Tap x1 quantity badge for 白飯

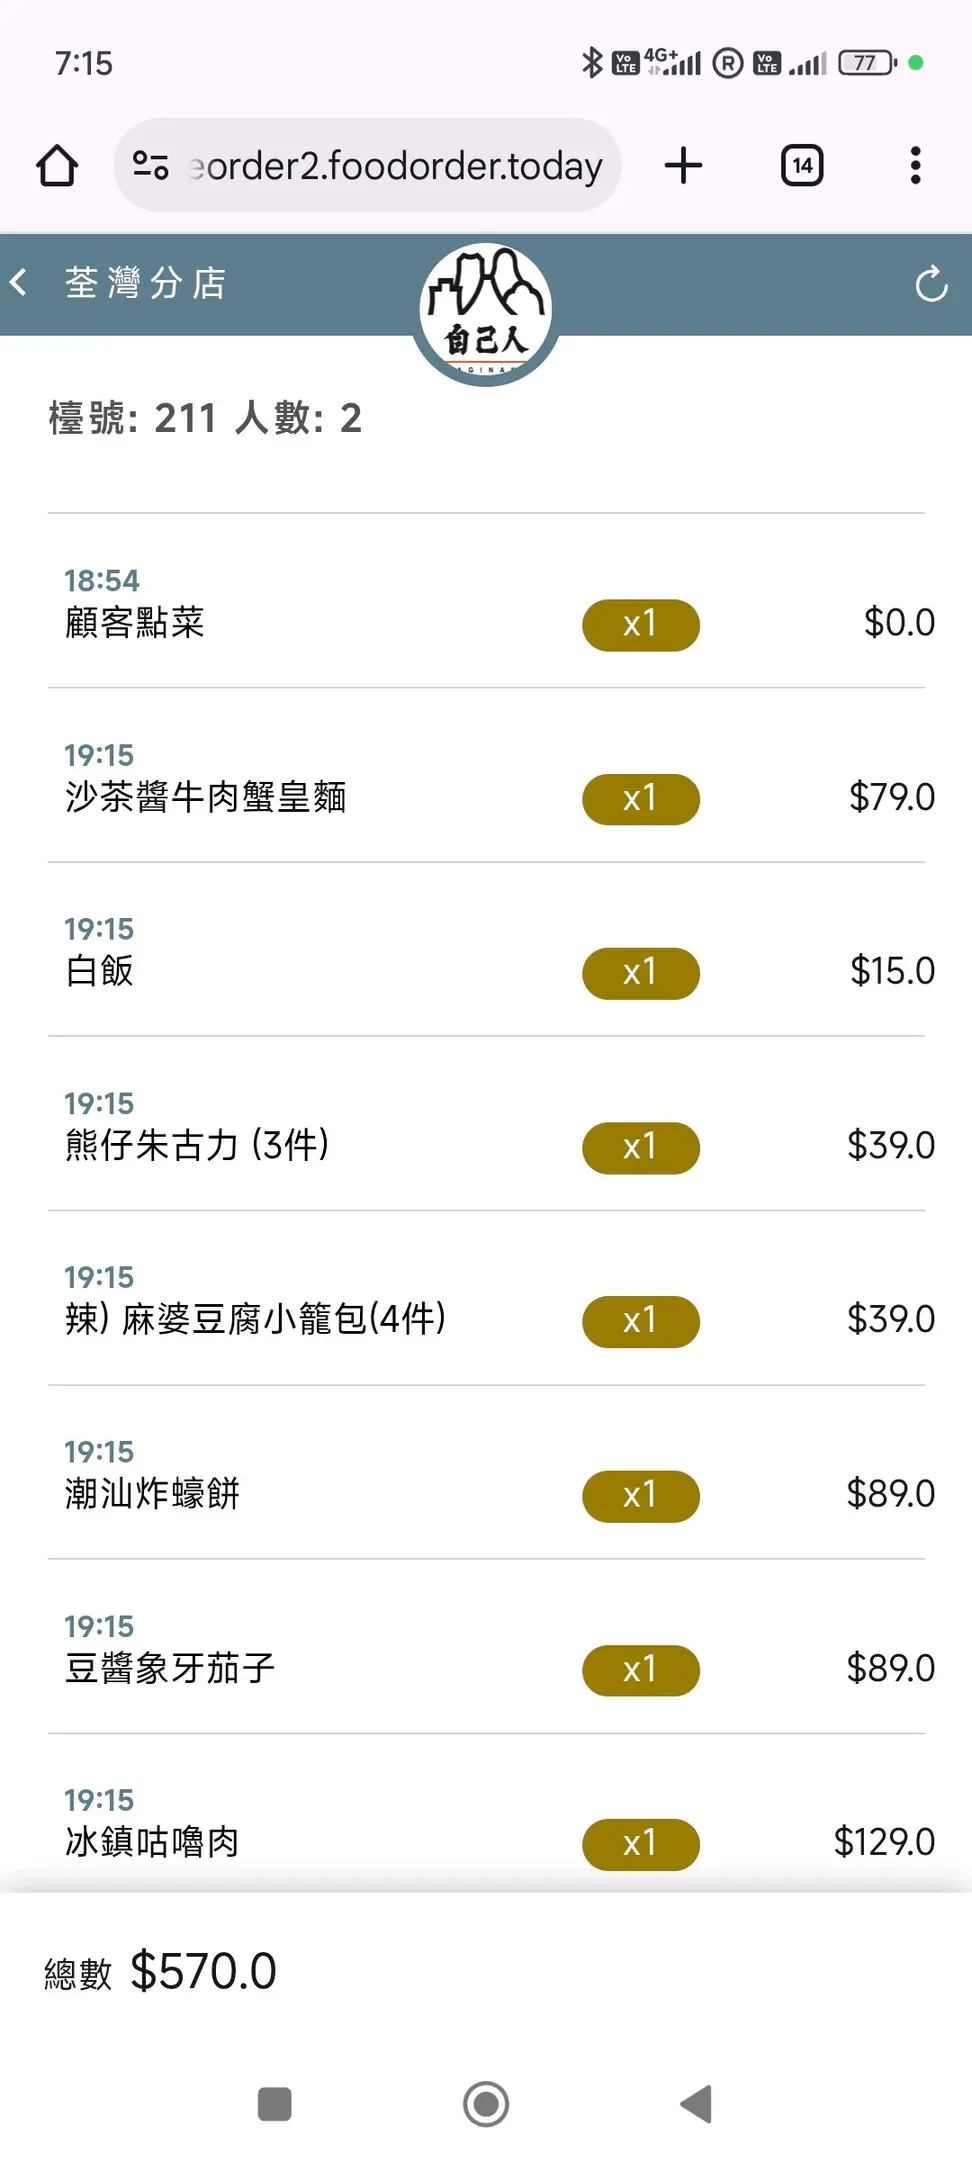pyautogui.click(x=641, y=973)
